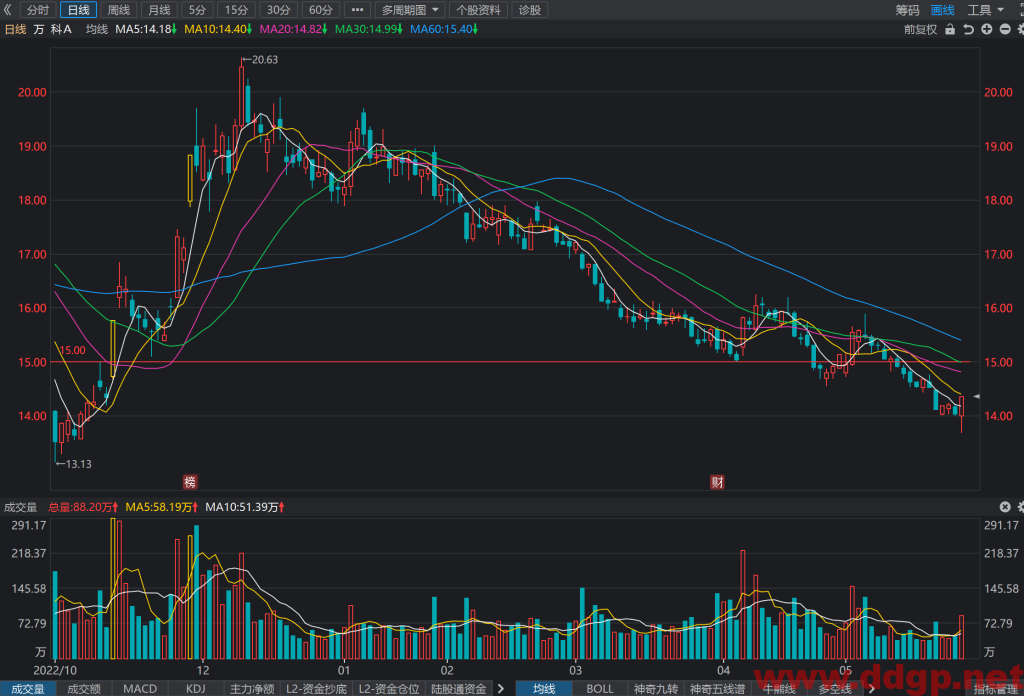Click the 13.13 low price label
The image size is (1024, 696).
coord(74,464)
